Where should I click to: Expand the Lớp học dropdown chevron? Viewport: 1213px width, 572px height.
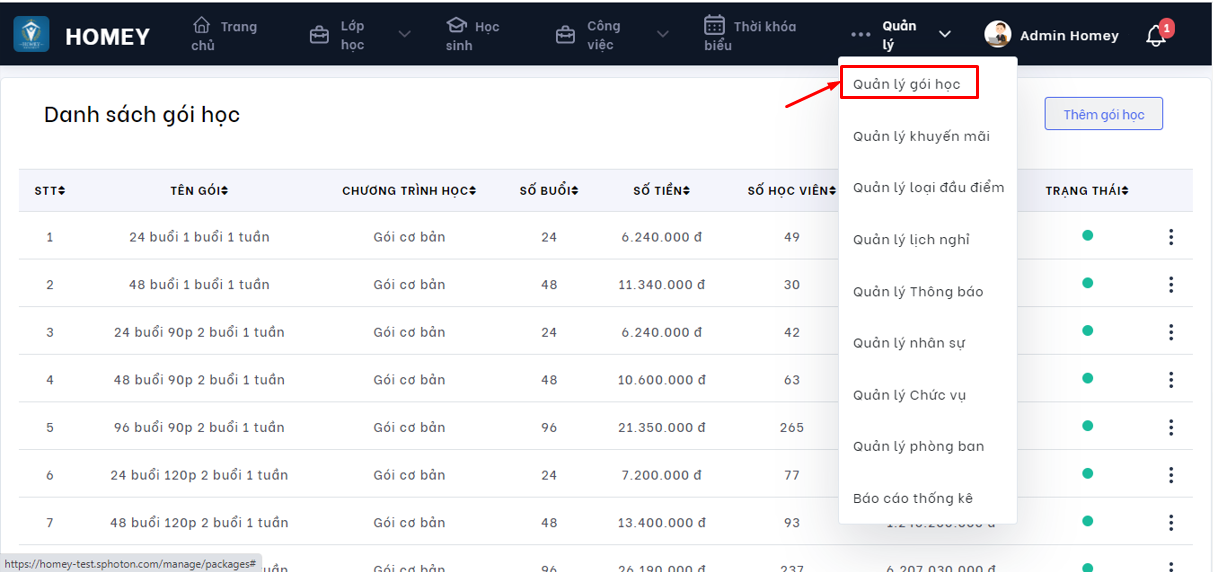[x=404, y=35]
